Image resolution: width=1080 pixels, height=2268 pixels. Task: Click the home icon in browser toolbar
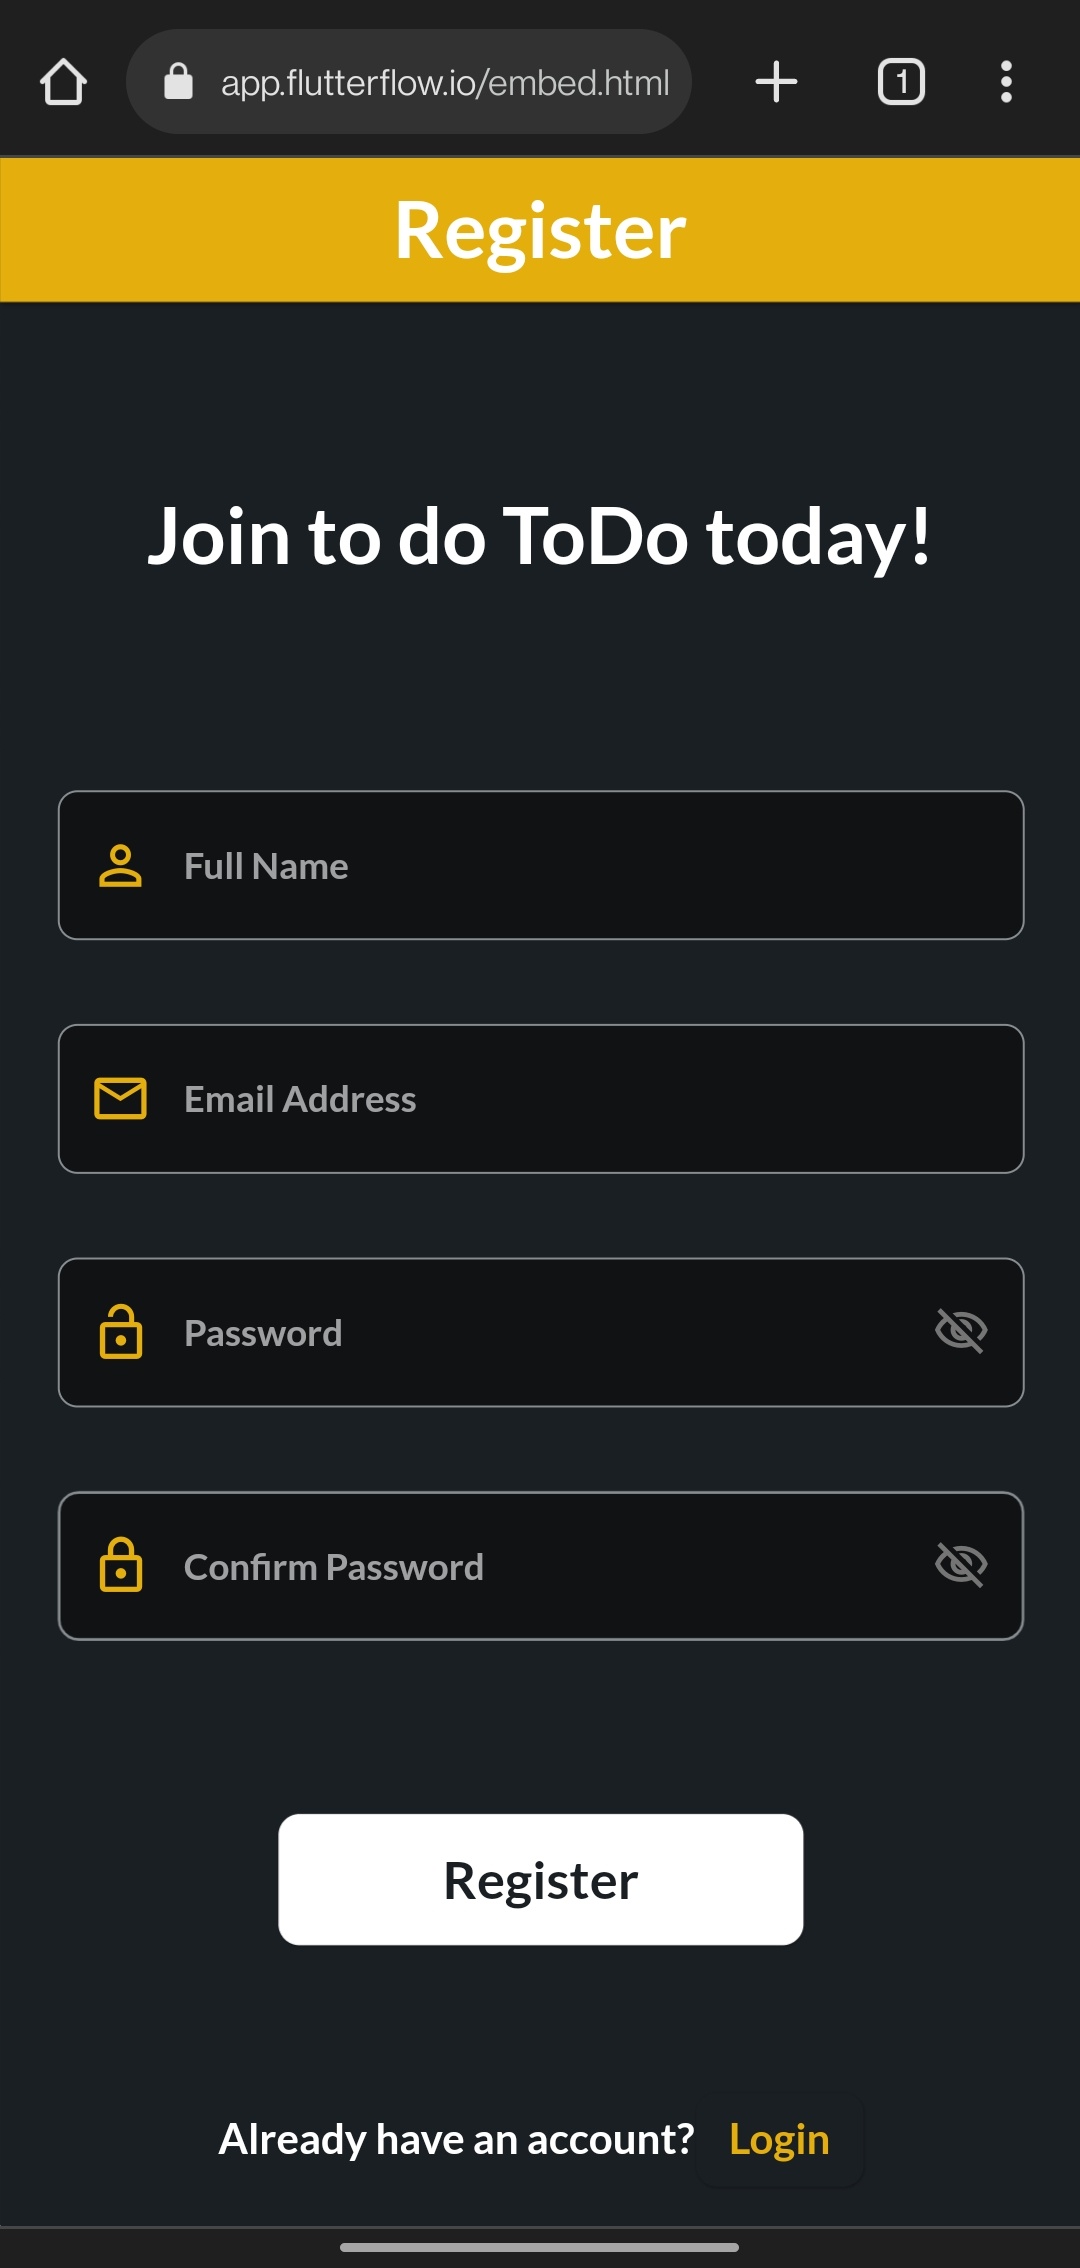(64, 81)
